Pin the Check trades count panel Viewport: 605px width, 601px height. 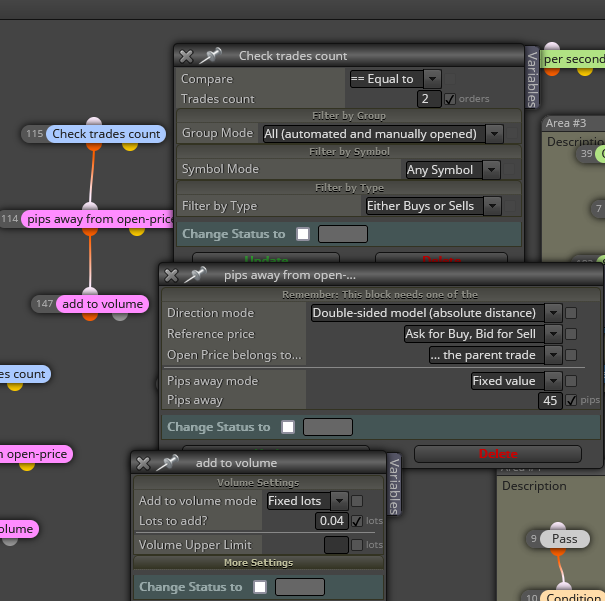coord(210,56)
